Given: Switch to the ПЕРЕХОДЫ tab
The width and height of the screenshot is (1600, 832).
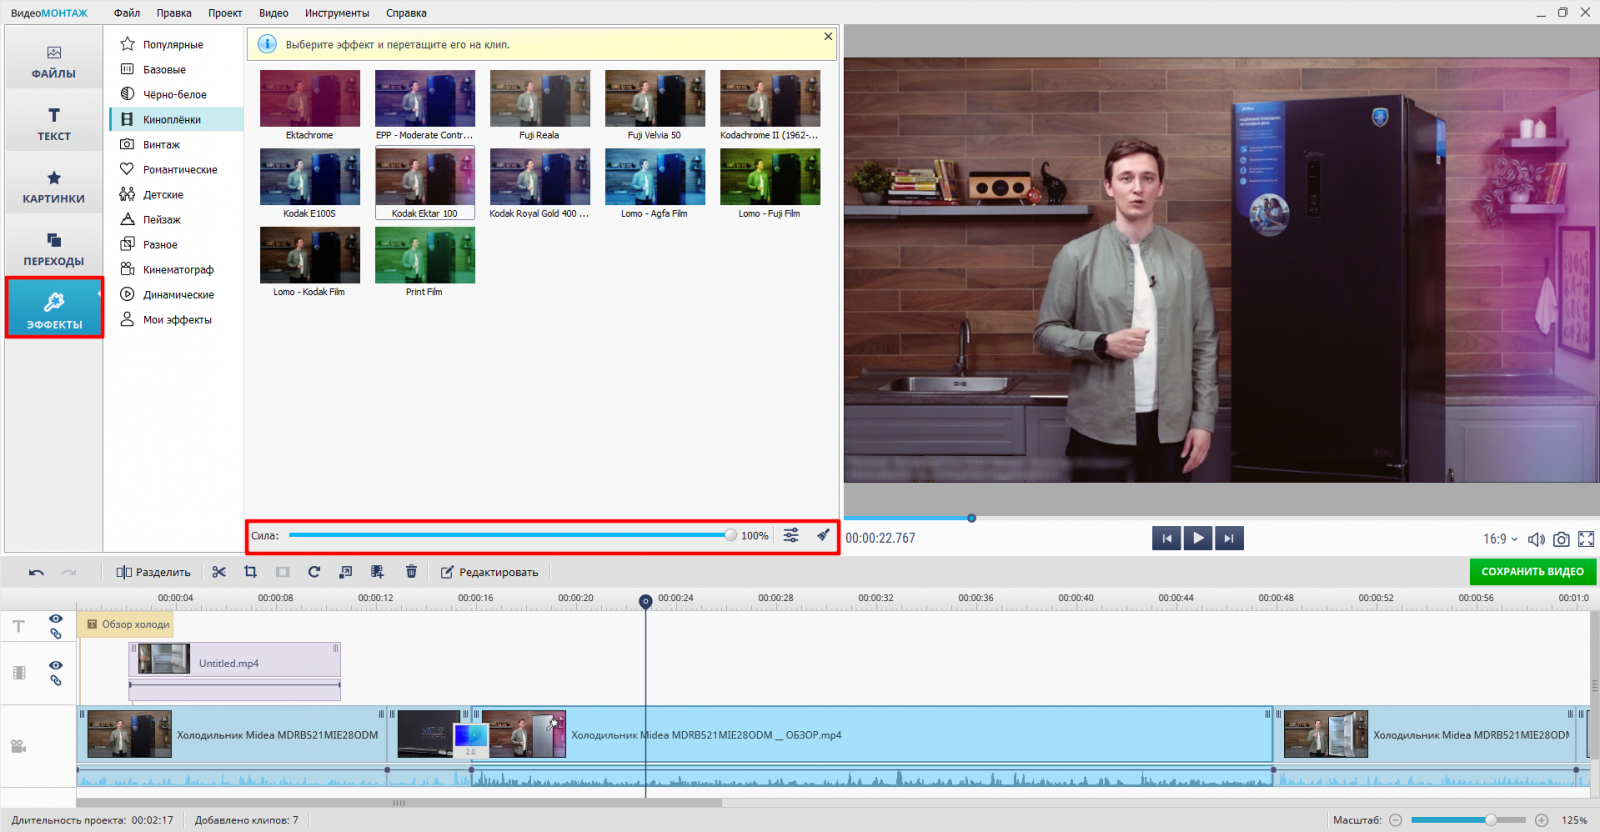Looking at the screenshot, I should pyautogui.click(x=54, y=248).
